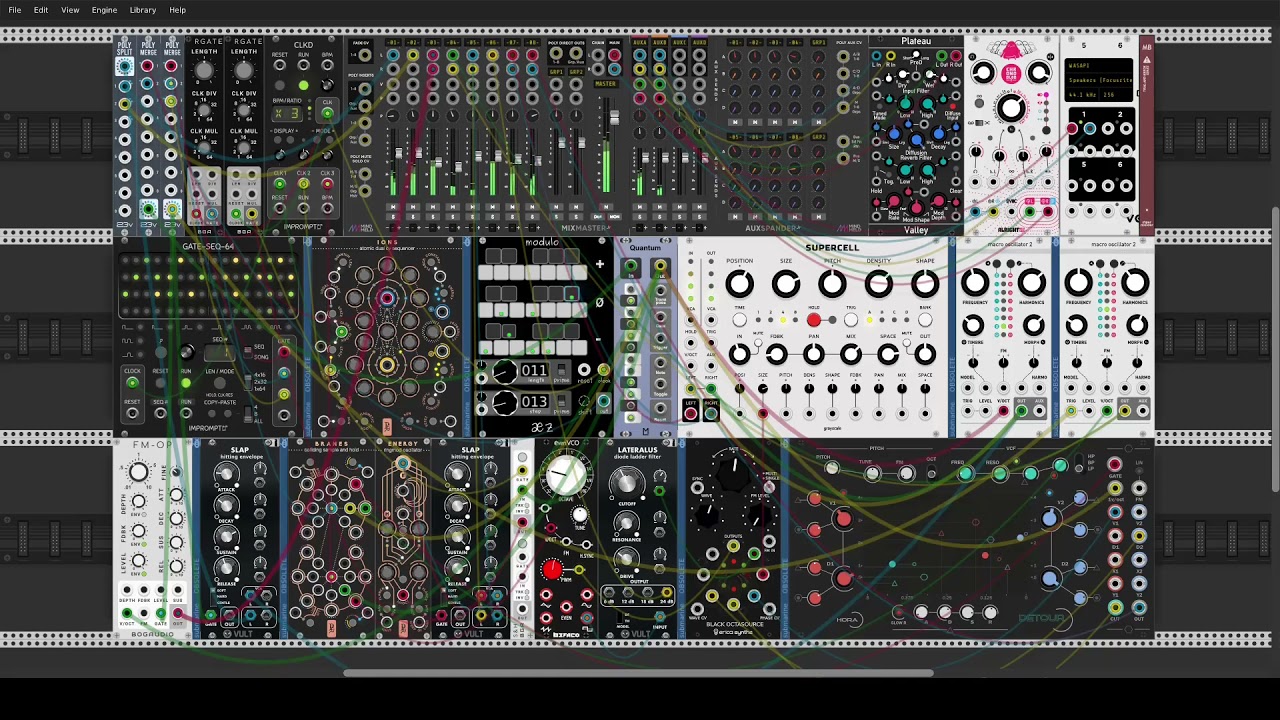Click the GATE-SEQ-64 red GATE output jack
1280x720 pixels.
point(284,352)
